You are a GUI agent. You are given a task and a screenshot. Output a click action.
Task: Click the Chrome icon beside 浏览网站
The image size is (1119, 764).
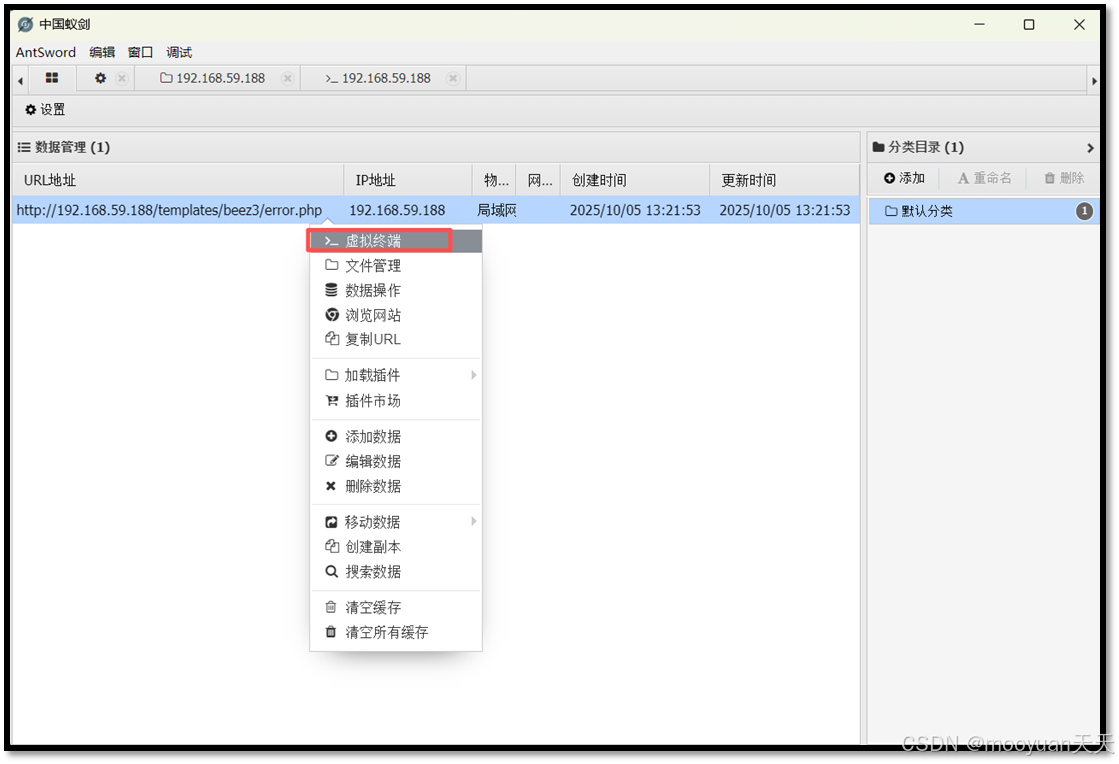(x=331, y=315)
